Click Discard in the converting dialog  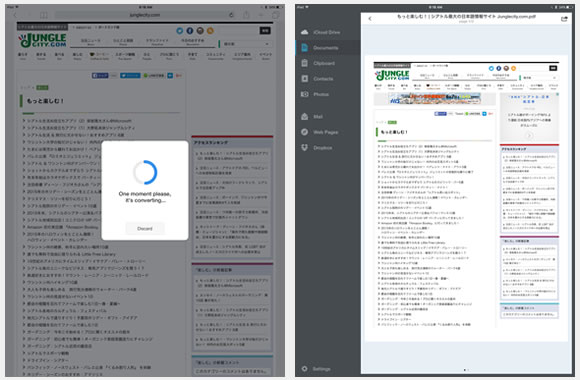coord(145,228)
